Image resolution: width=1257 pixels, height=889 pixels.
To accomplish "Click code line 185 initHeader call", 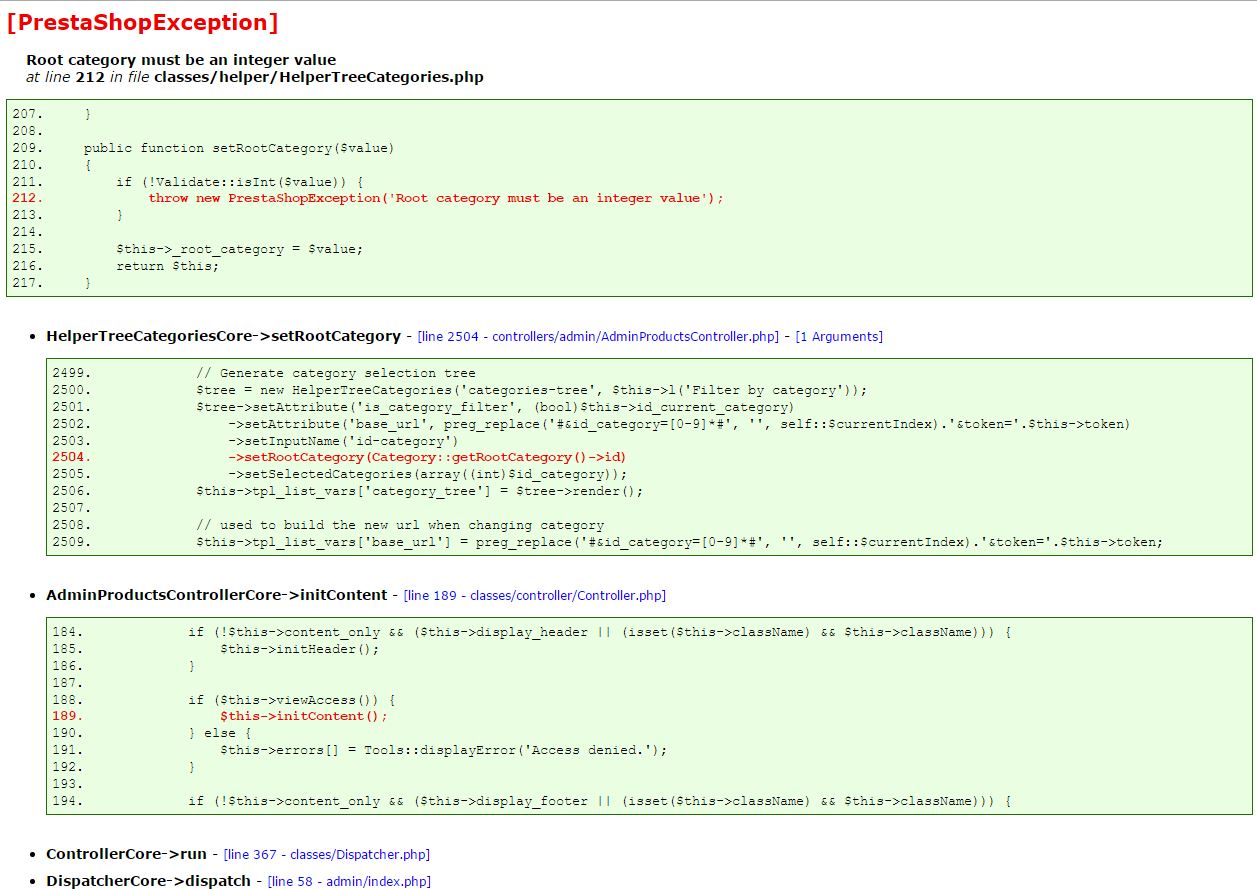I will [x=299, y=649].
